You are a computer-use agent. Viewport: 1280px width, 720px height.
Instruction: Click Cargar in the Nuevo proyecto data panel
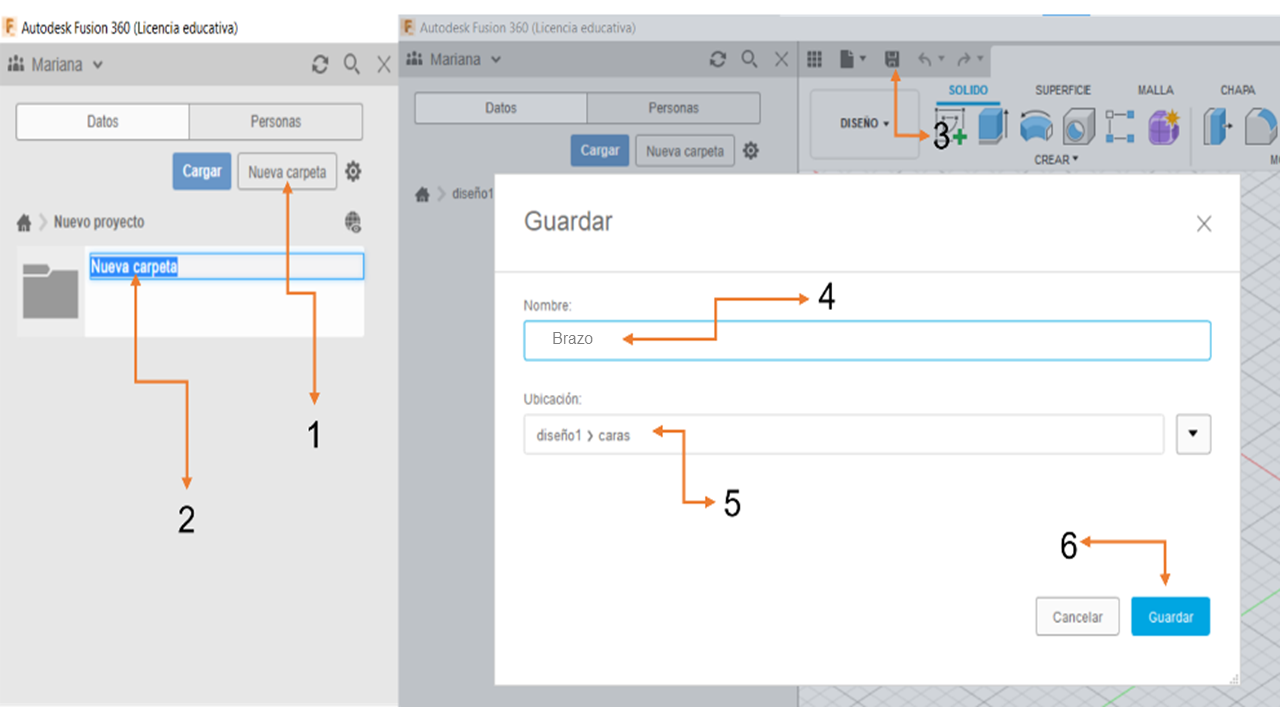tap(202, 171)
